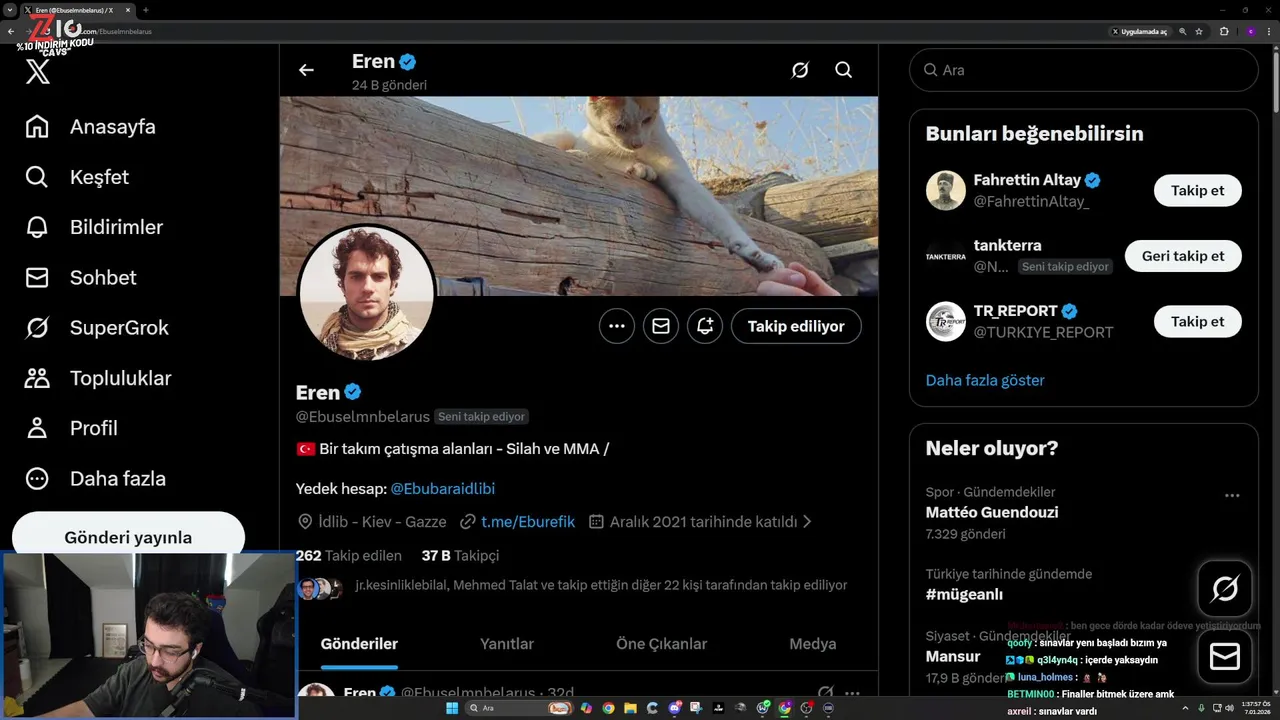
Task: Open more options for Mattéo Guendouzi trend
Action: (x=1232, y=495)
